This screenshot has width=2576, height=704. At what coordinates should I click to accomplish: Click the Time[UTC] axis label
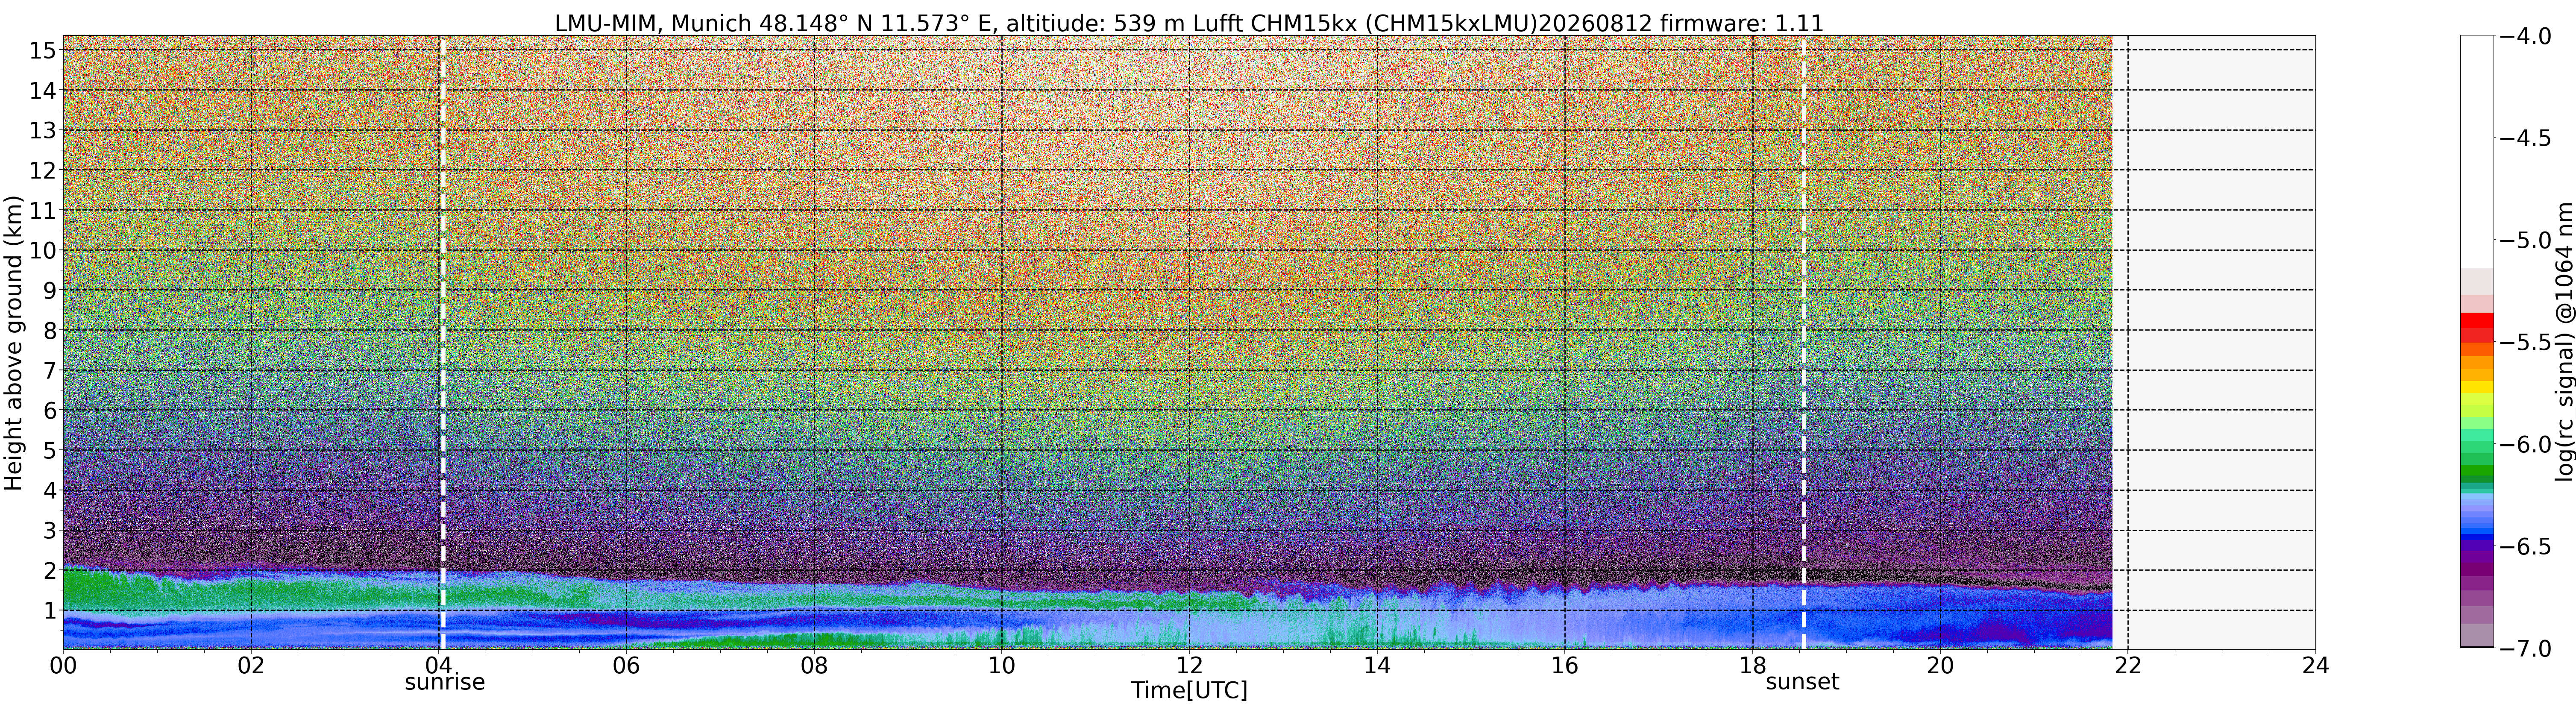point(1189,690)
